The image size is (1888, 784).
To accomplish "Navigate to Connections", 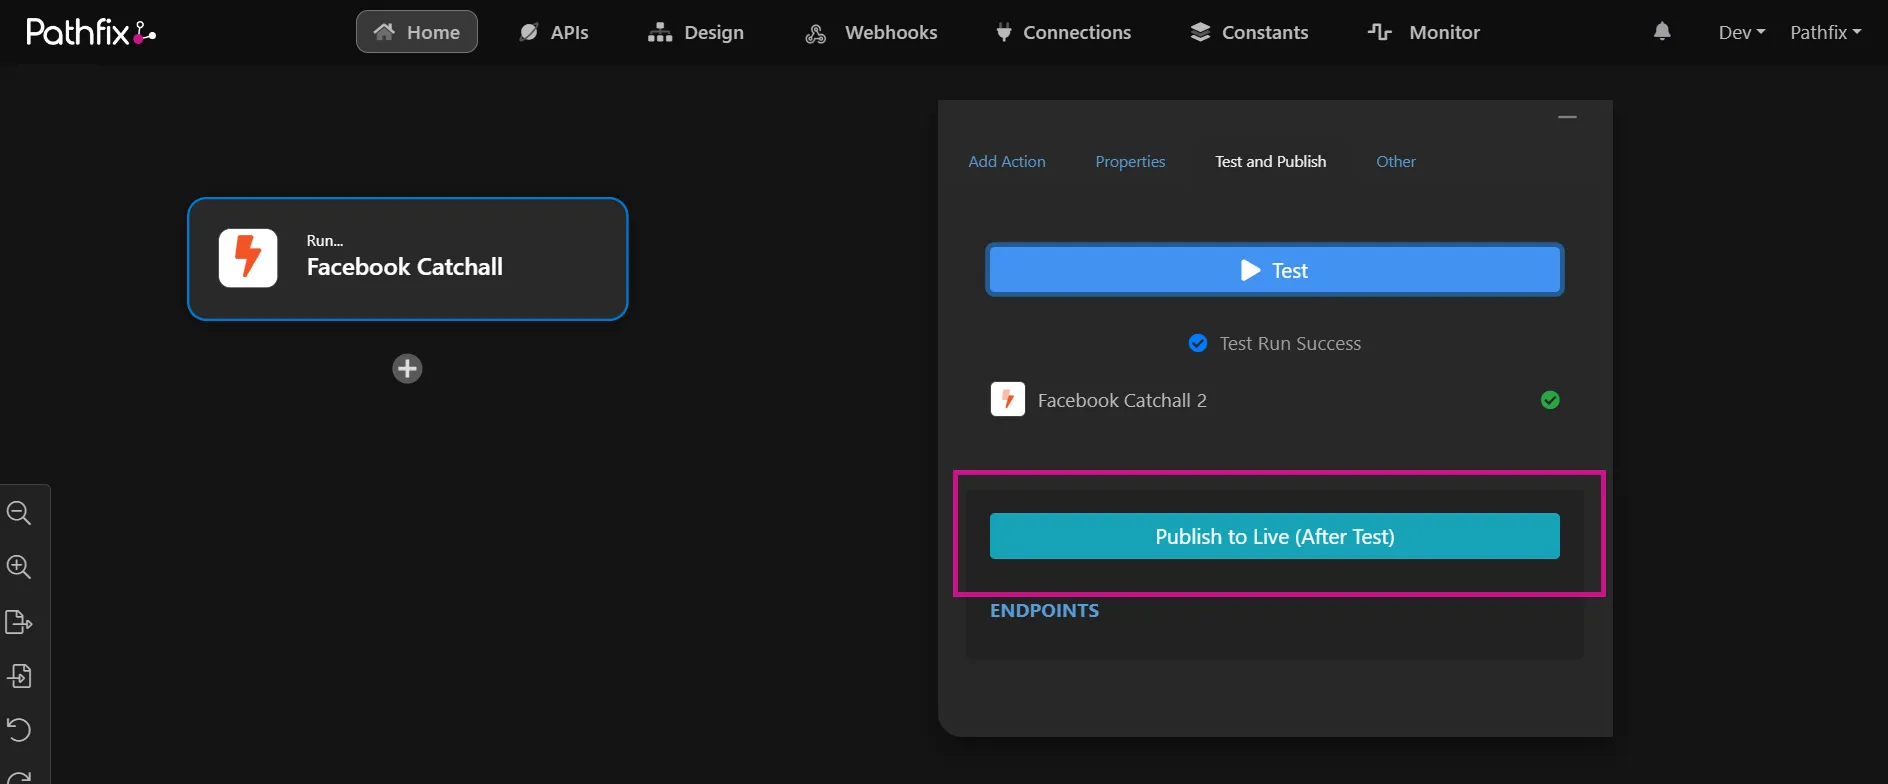I will coord(1063,32).
